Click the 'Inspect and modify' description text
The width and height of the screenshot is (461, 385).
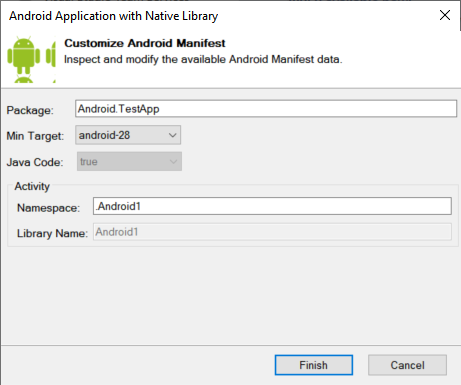[203, 59]
